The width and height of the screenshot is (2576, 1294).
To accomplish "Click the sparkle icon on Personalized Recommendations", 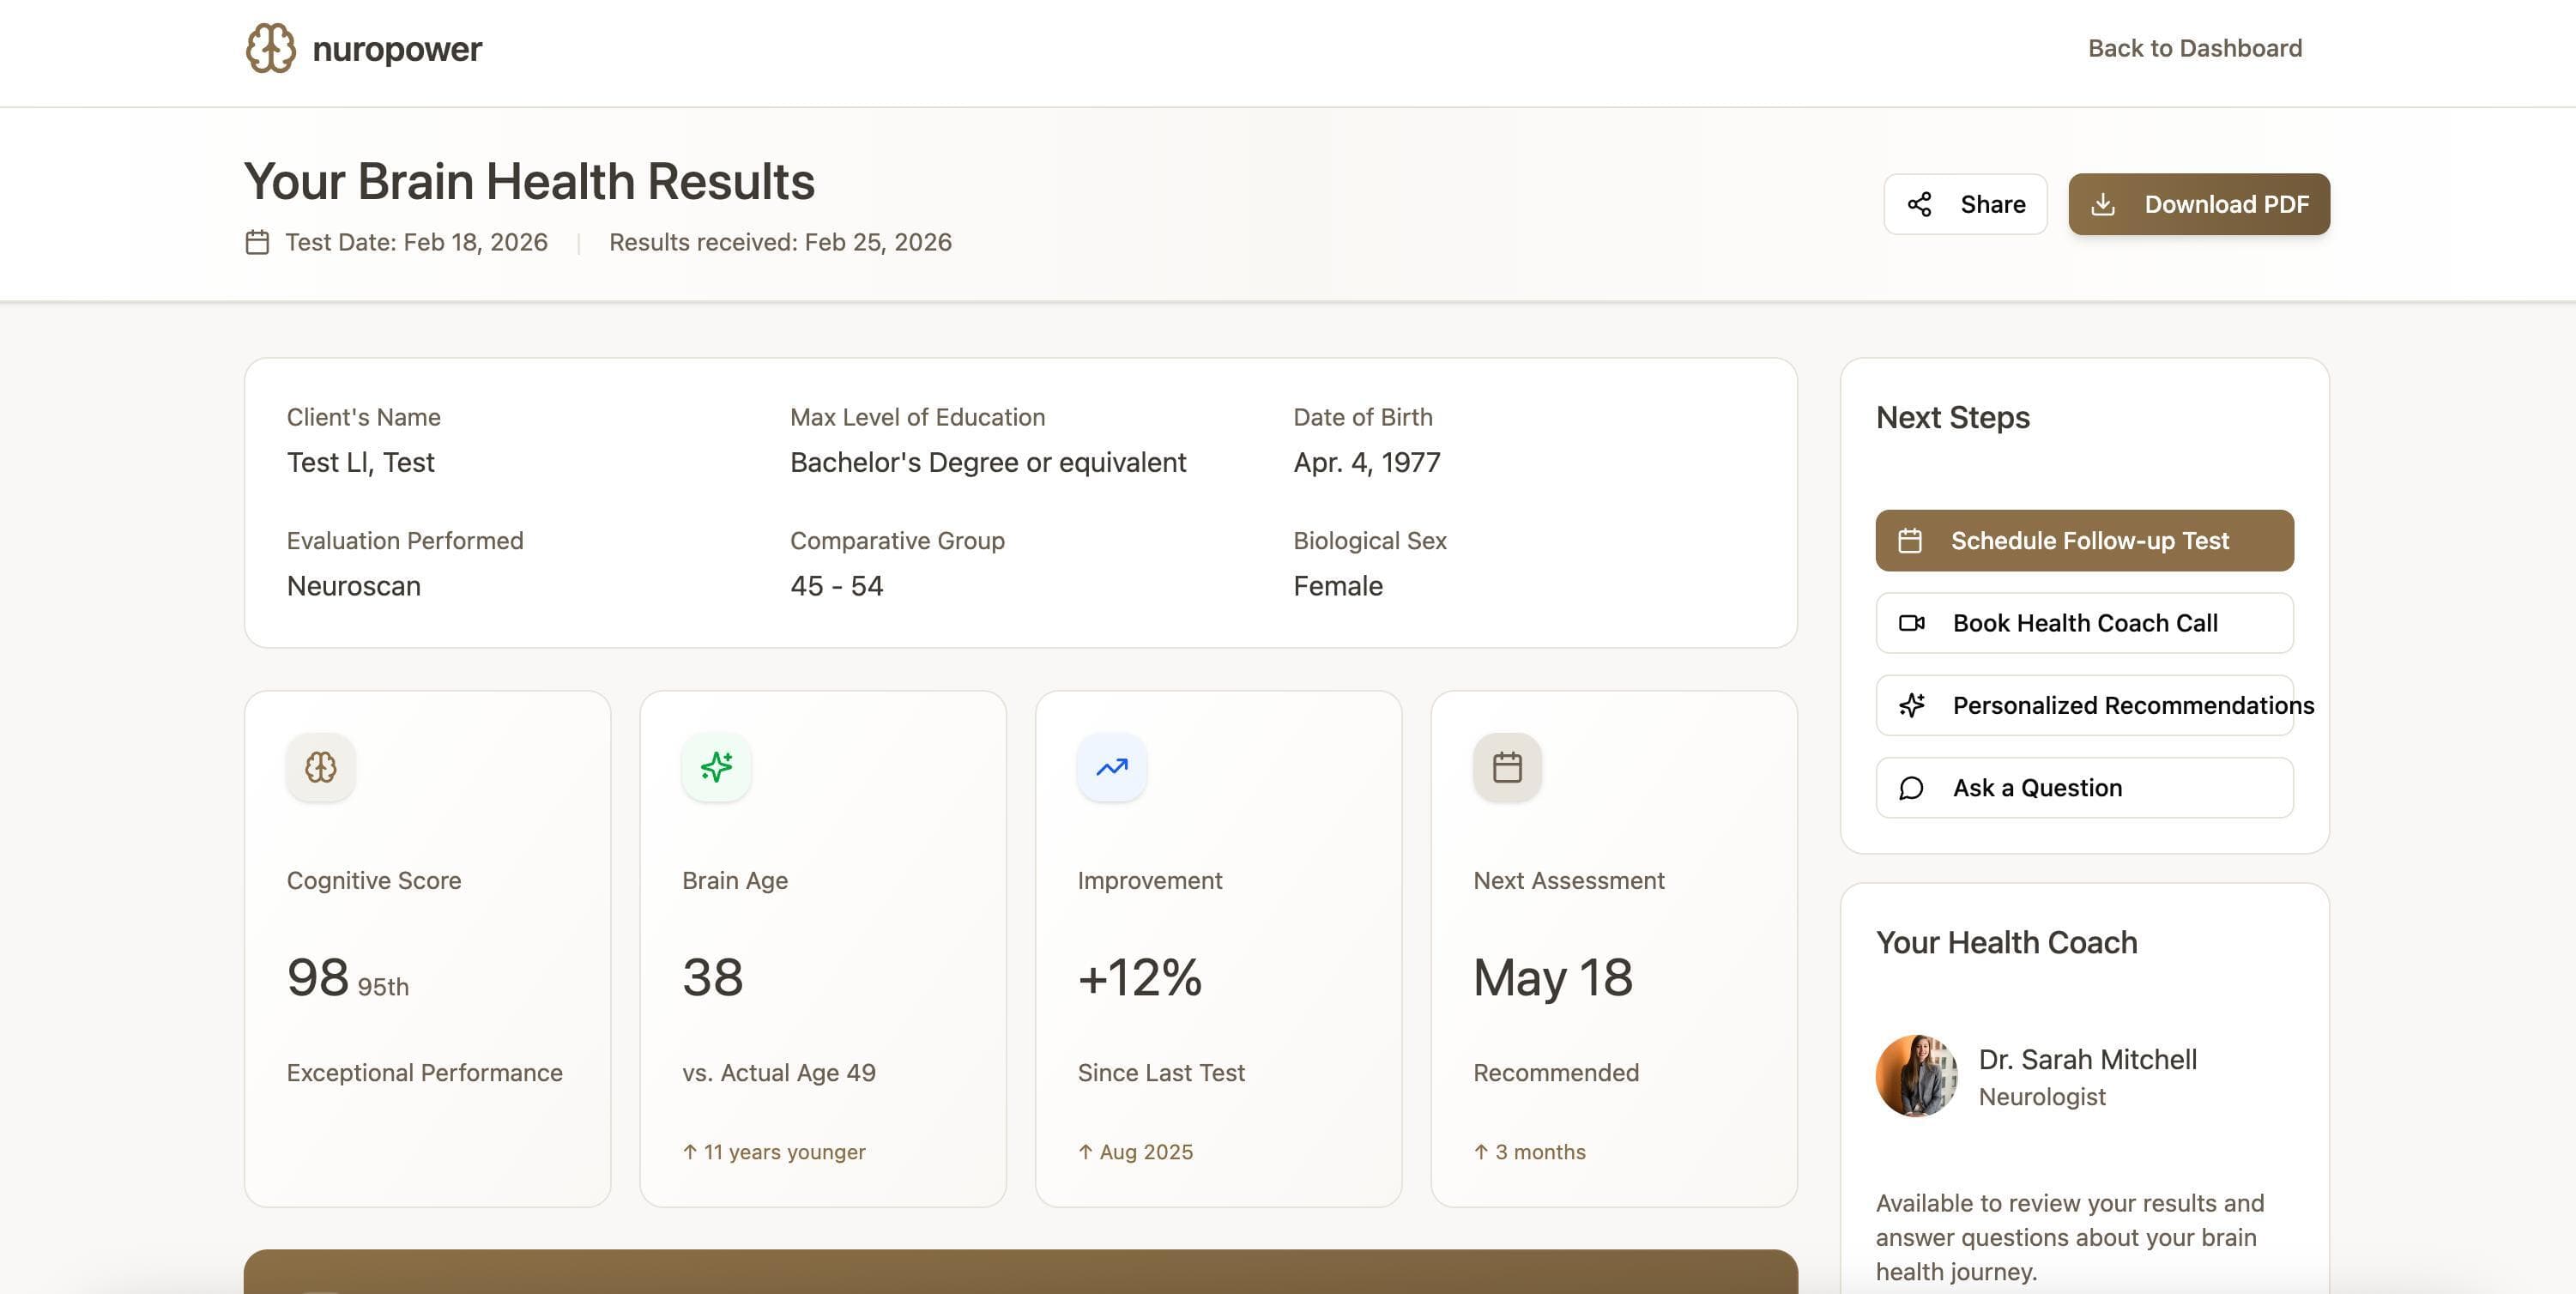I will pos(1913,705).
